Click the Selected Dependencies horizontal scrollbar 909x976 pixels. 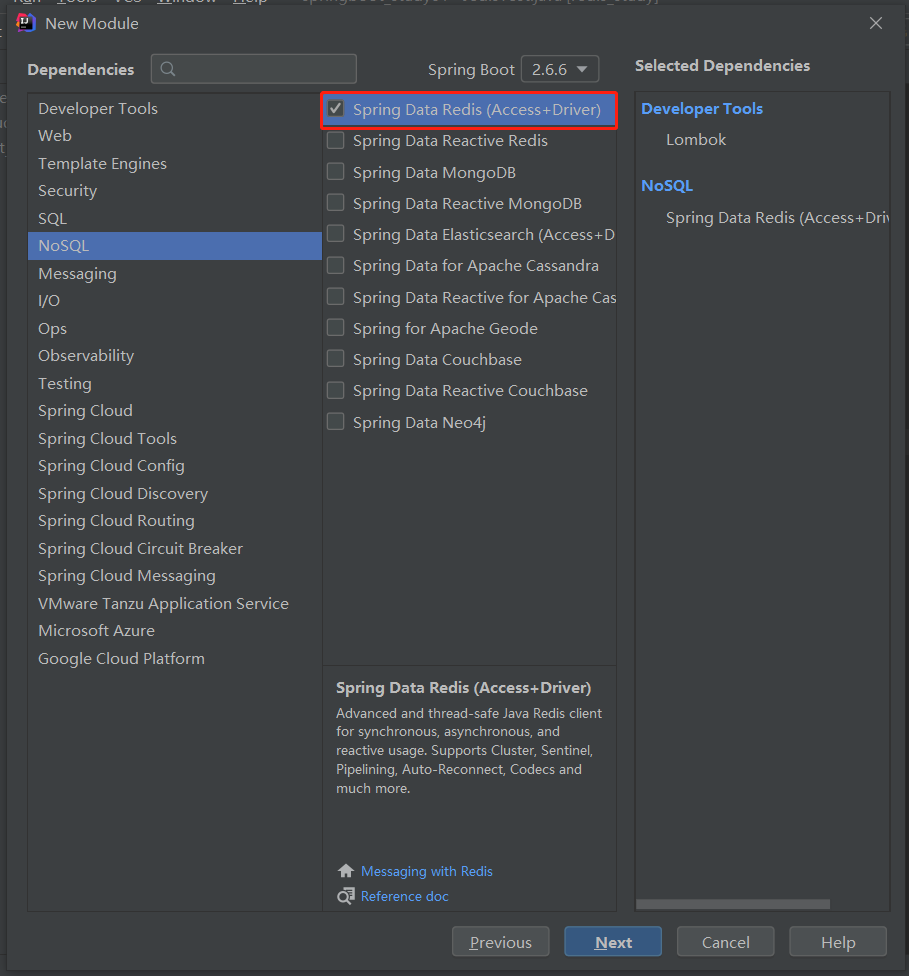coord(733,904)
